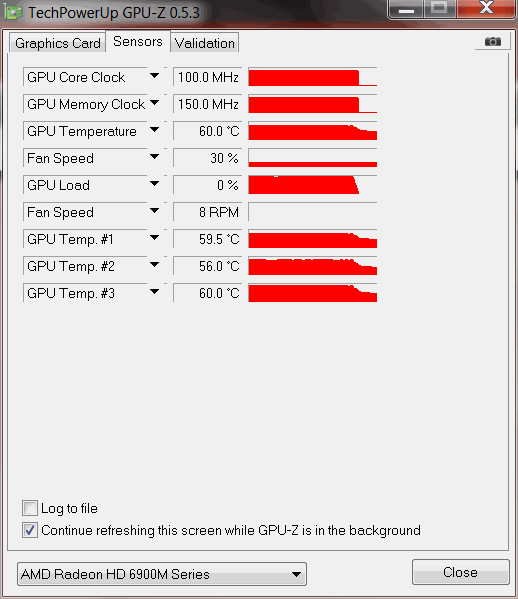Image resolution: width=518 pixels, height=599 pixels.
Task: Uncheck Continue refreshing in background option
Action: (x=30, y=530)
